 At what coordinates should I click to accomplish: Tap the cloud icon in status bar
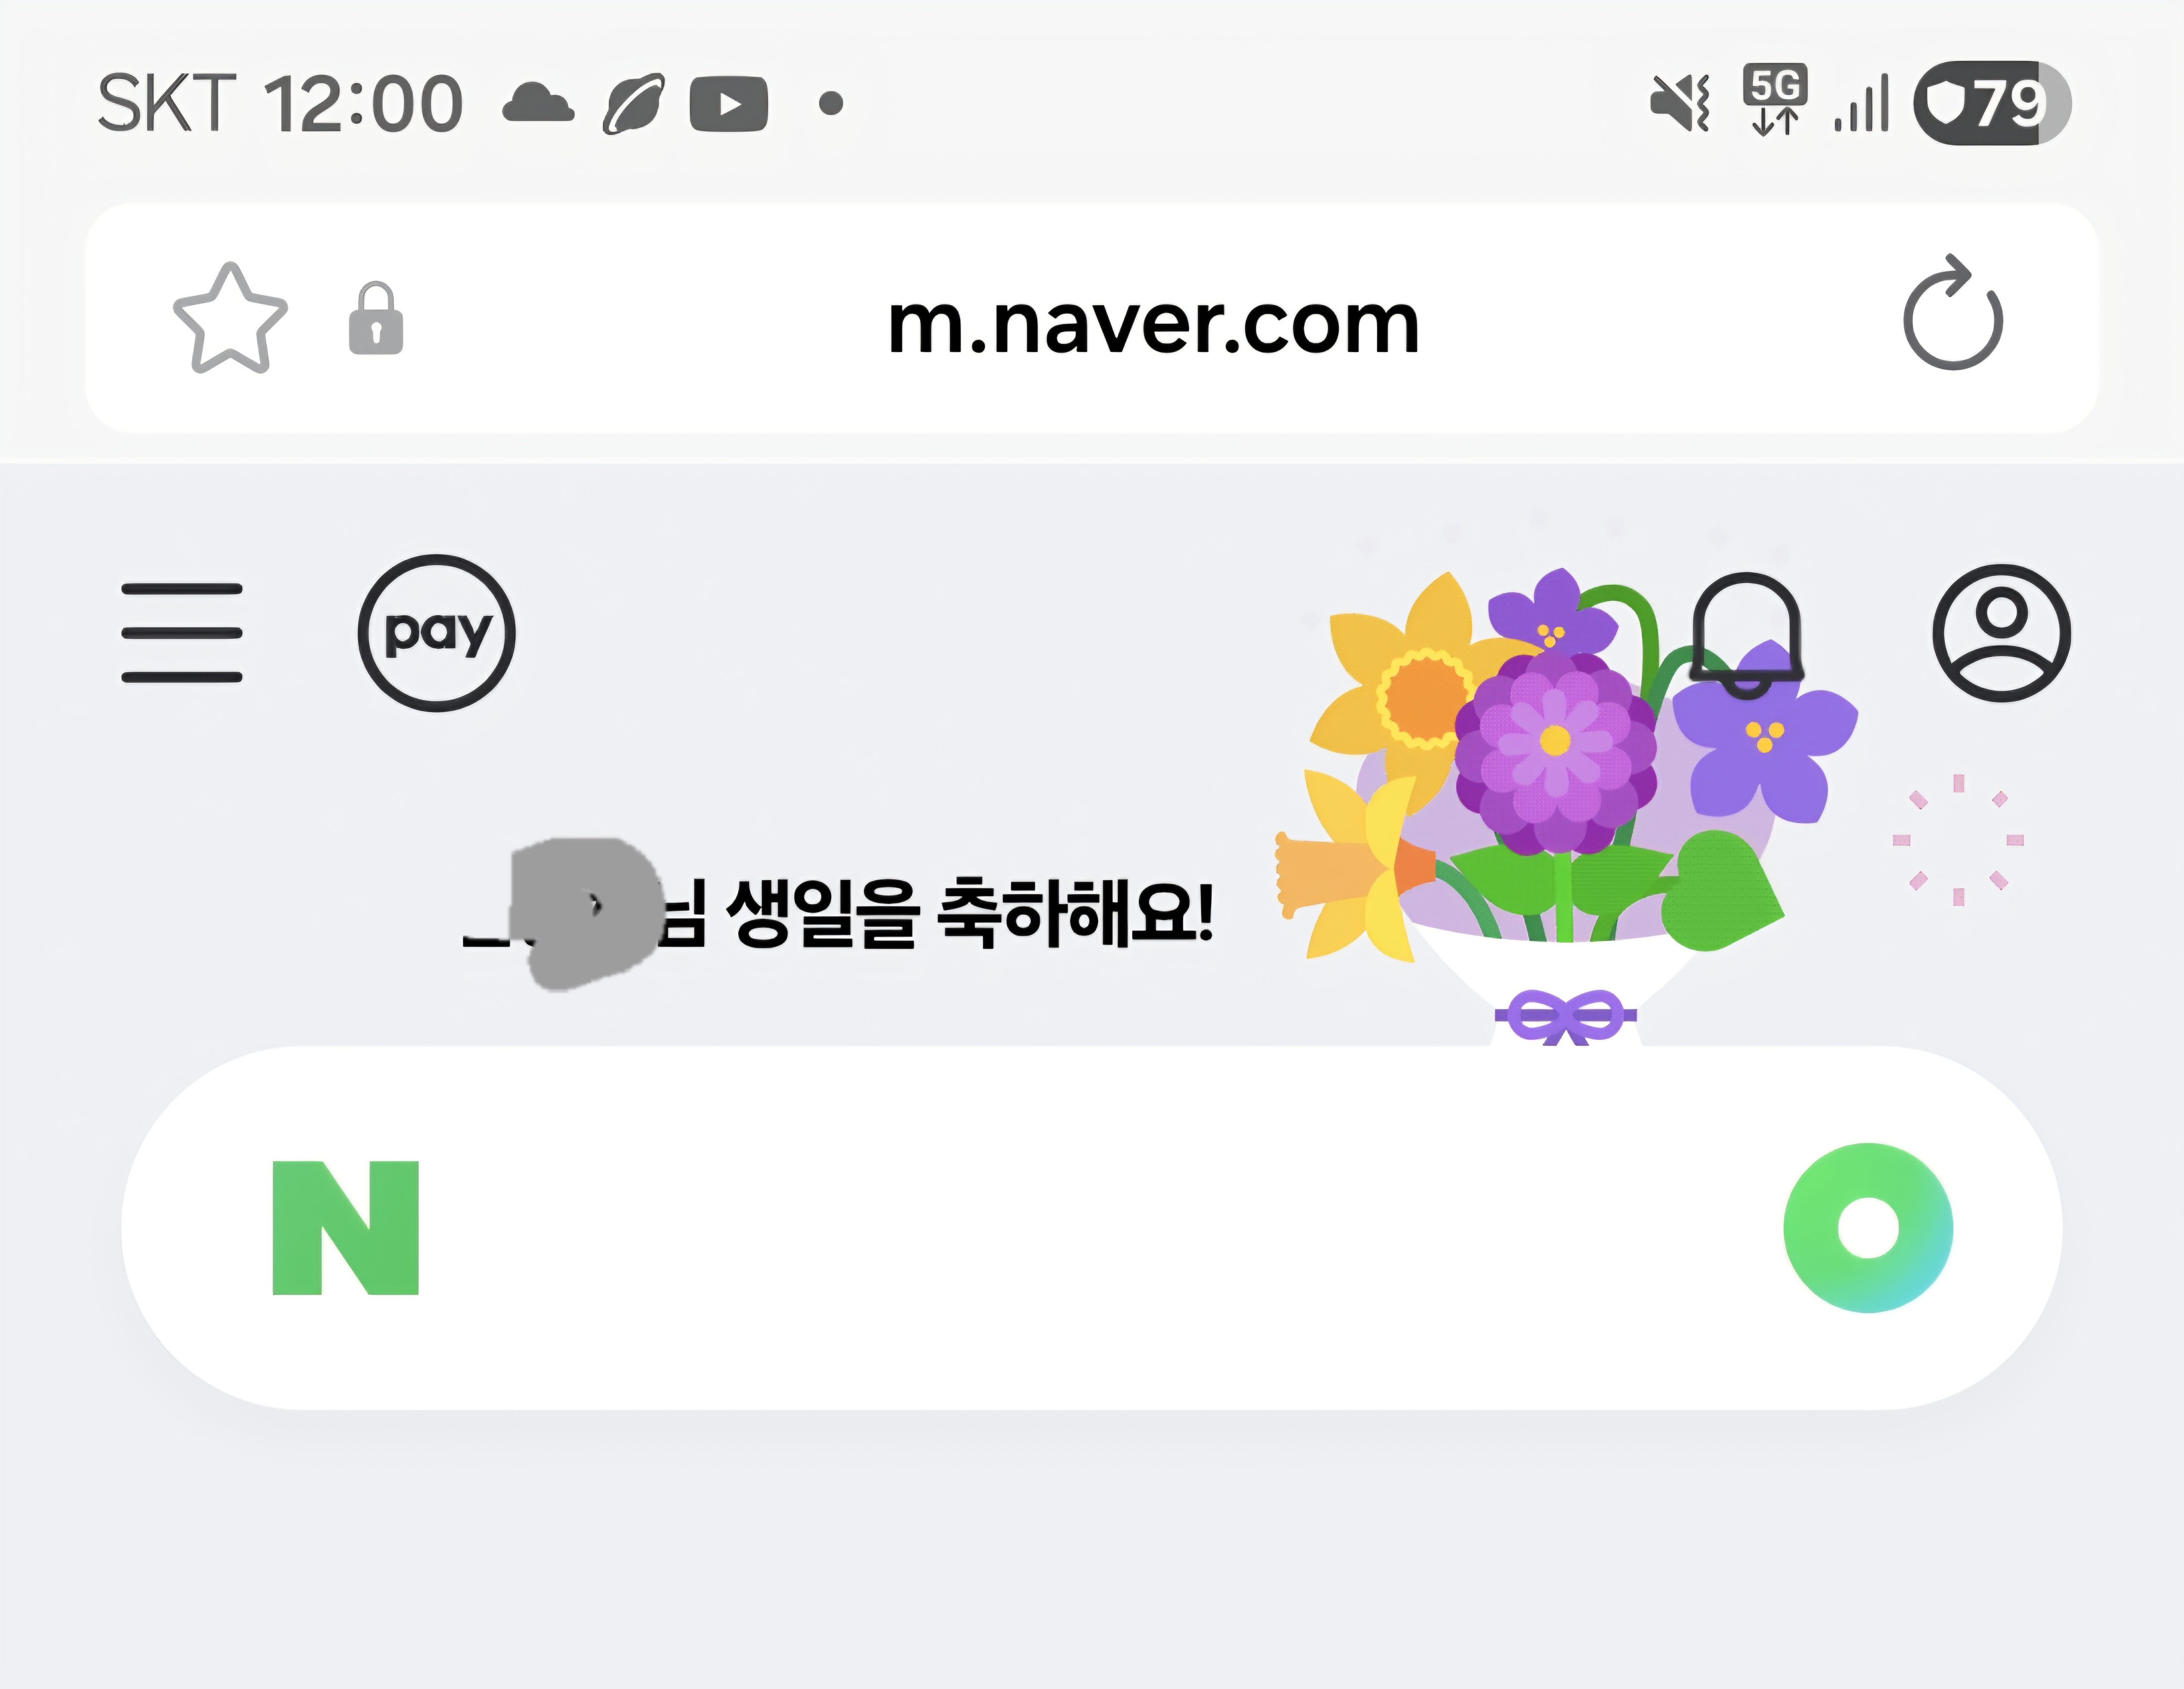click(x=538, y=103)
